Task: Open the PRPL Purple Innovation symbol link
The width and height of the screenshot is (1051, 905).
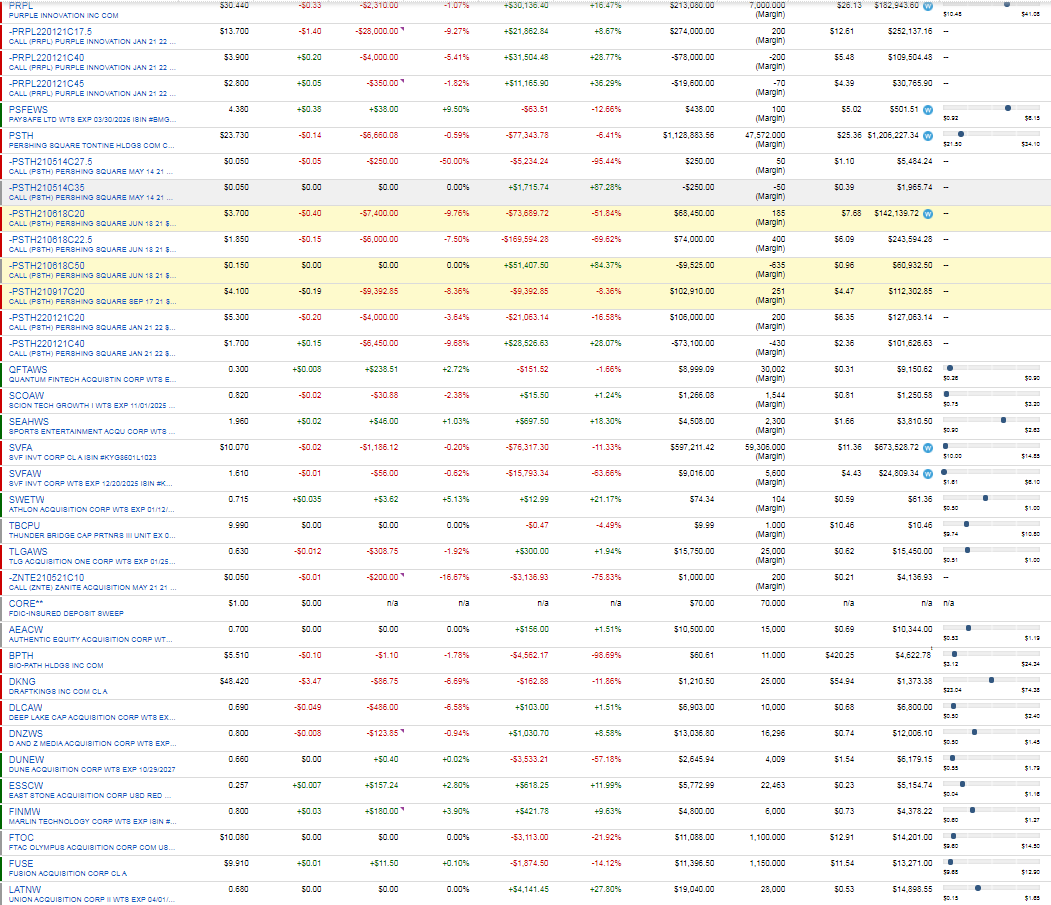Action: click(x=21, y=5)
